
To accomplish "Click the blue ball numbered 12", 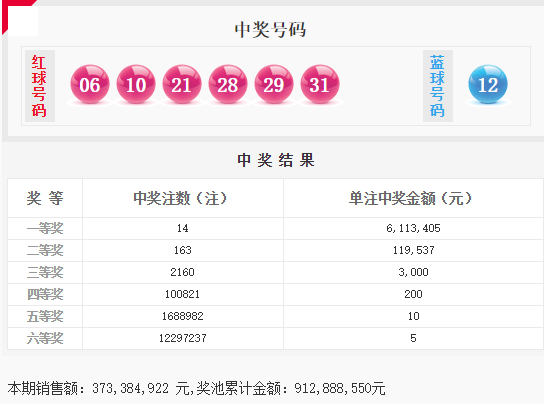I will [x=488, y=84].
